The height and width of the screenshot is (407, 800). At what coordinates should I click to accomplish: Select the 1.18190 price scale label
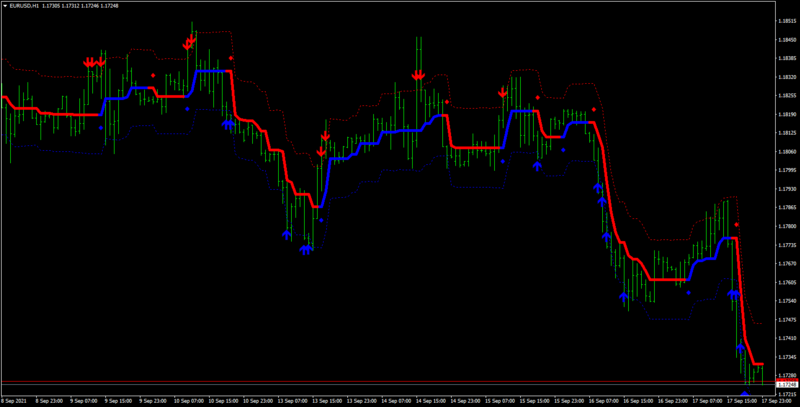[788, 114]
